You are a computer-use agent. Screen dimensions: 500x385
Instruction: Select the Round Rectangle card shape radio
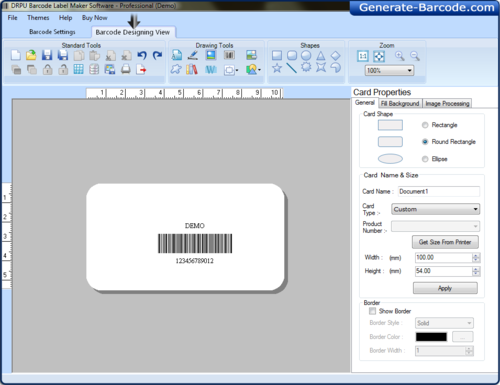[425, 142]
